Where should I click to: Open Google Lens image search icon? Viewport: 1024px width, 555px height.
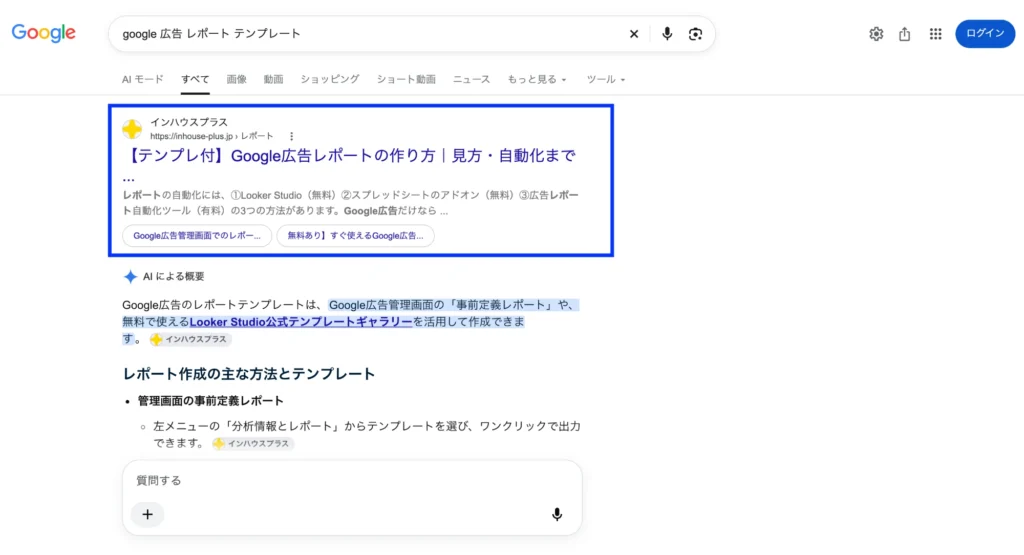696,34
